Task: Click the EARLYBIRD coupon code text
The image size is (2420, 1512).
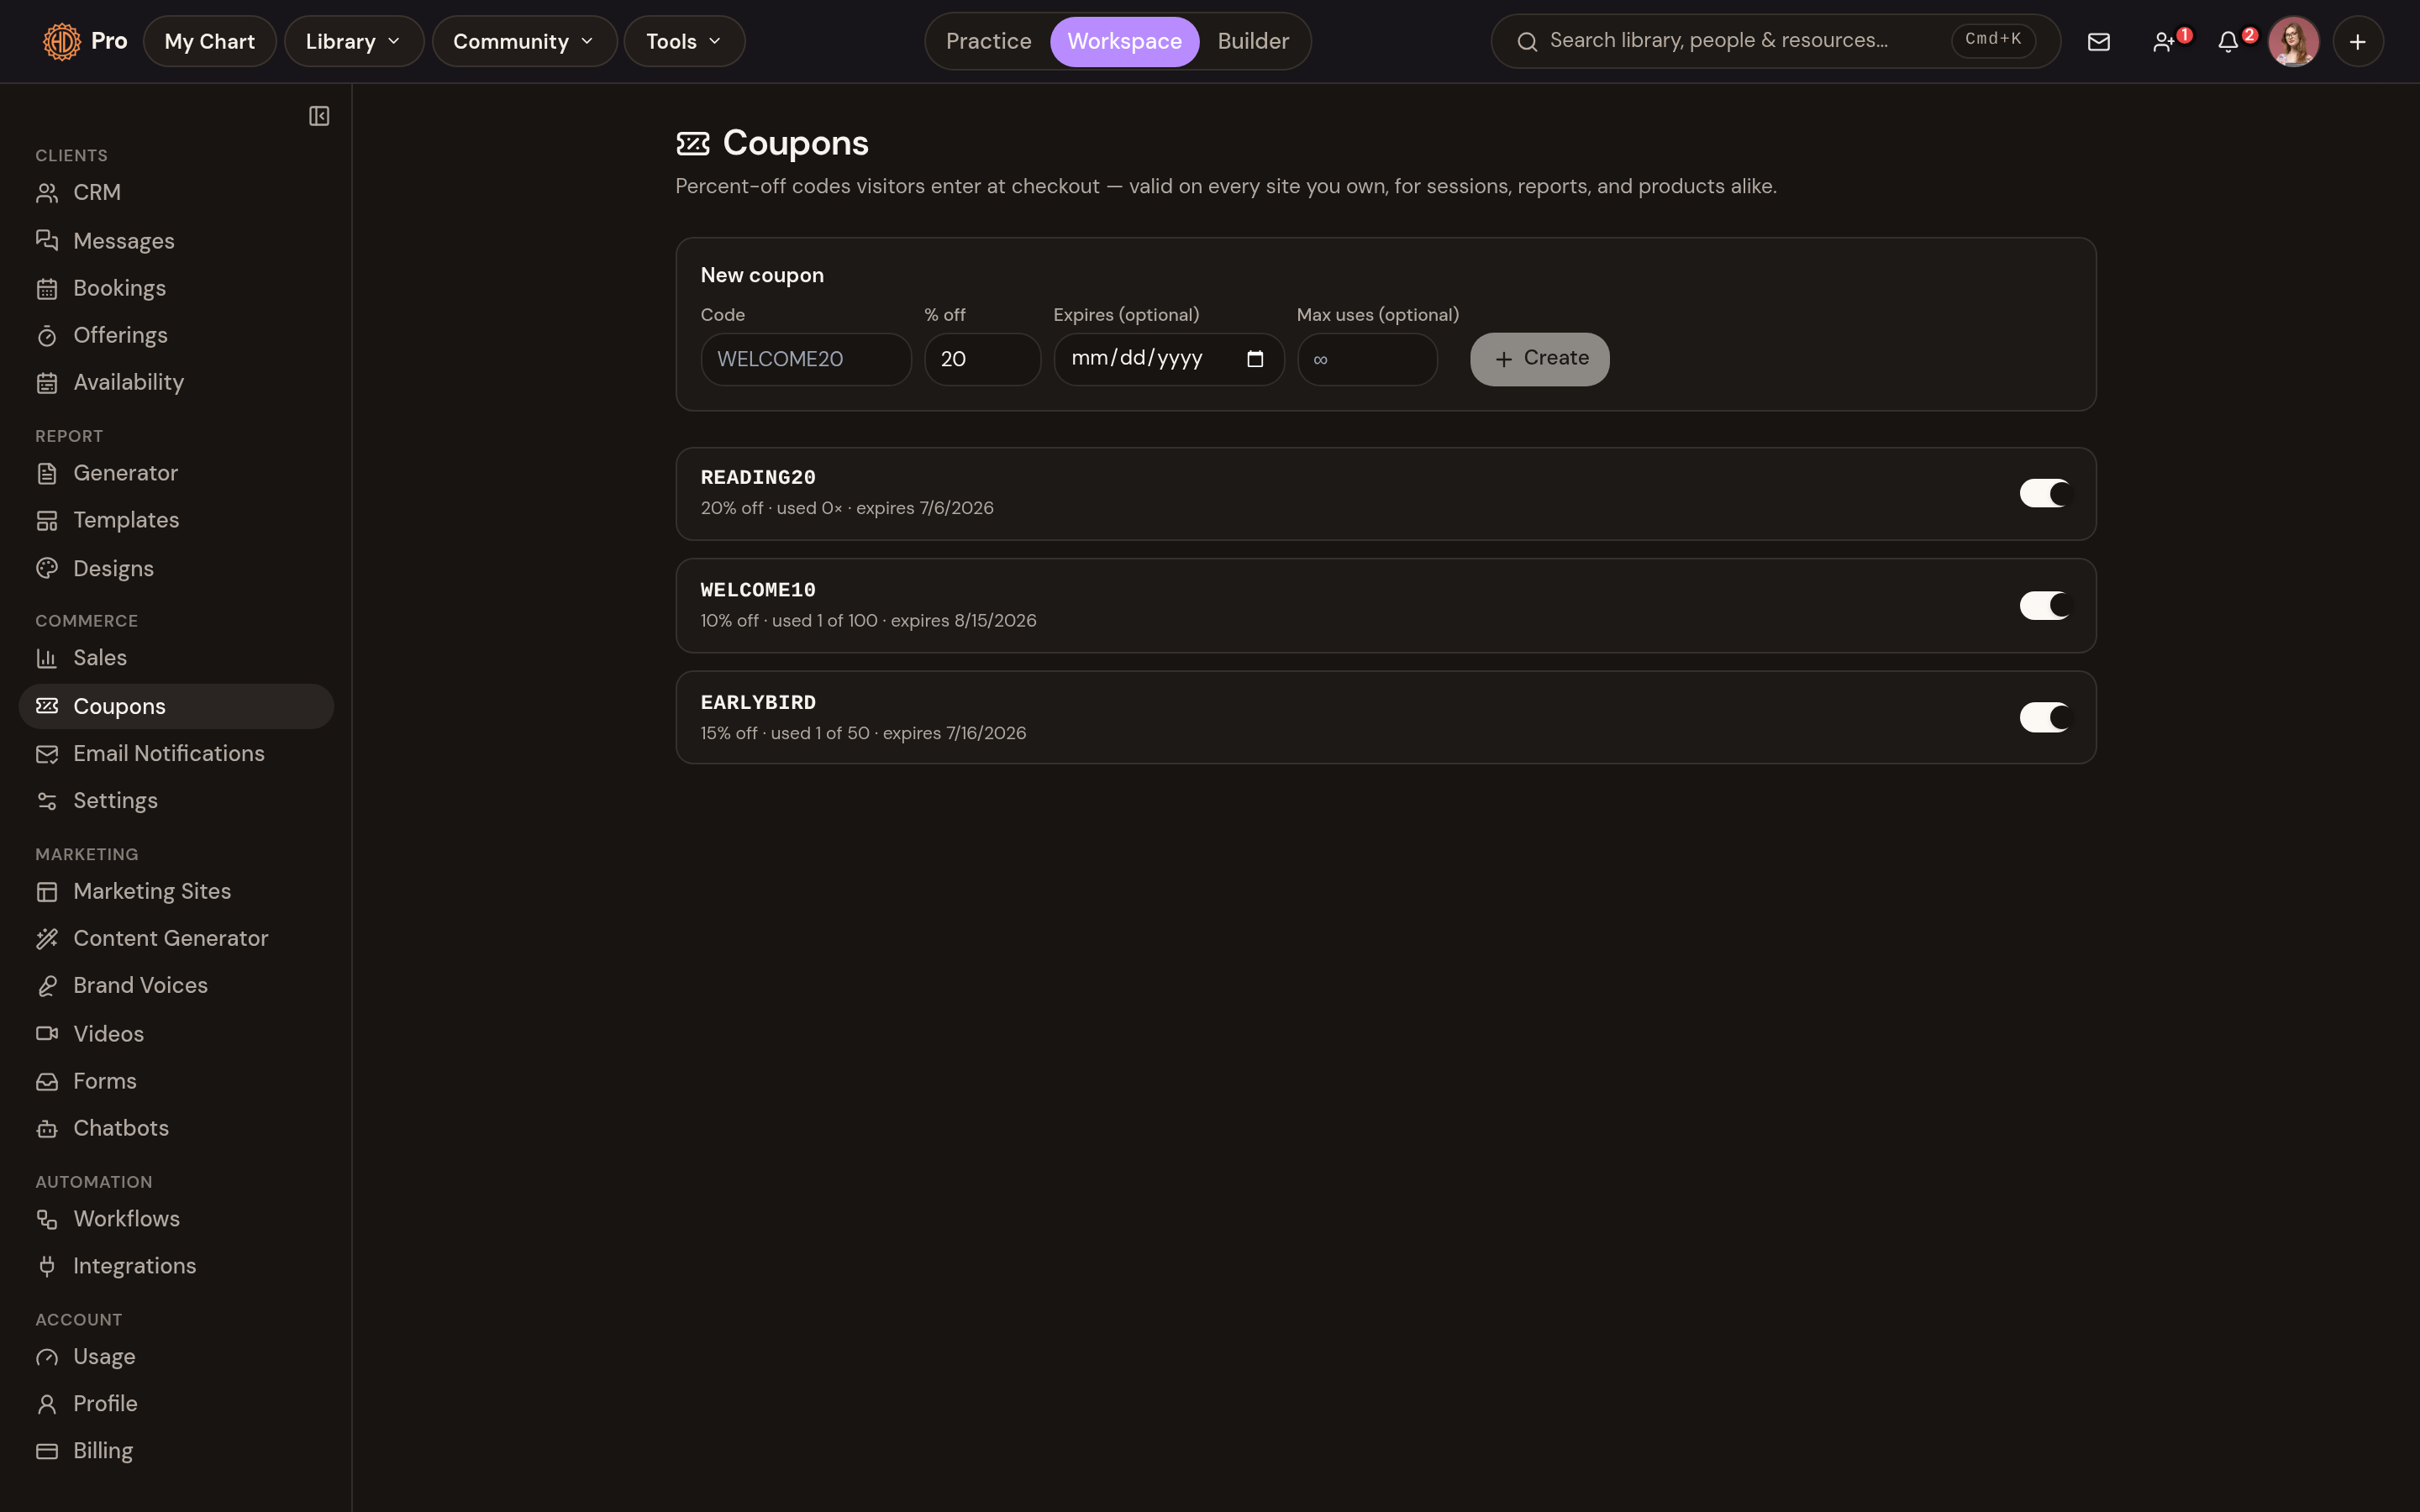Action: coord(758,703)
